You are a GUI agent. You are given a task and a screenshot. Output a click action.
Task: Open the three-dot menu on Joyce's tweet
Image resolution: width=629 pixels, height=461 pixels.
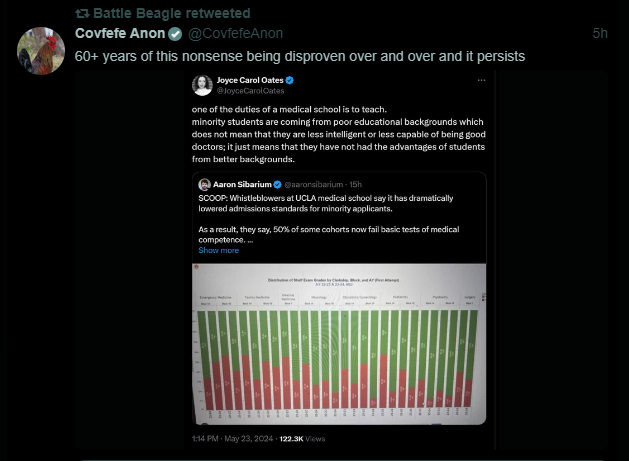point(480,80)
